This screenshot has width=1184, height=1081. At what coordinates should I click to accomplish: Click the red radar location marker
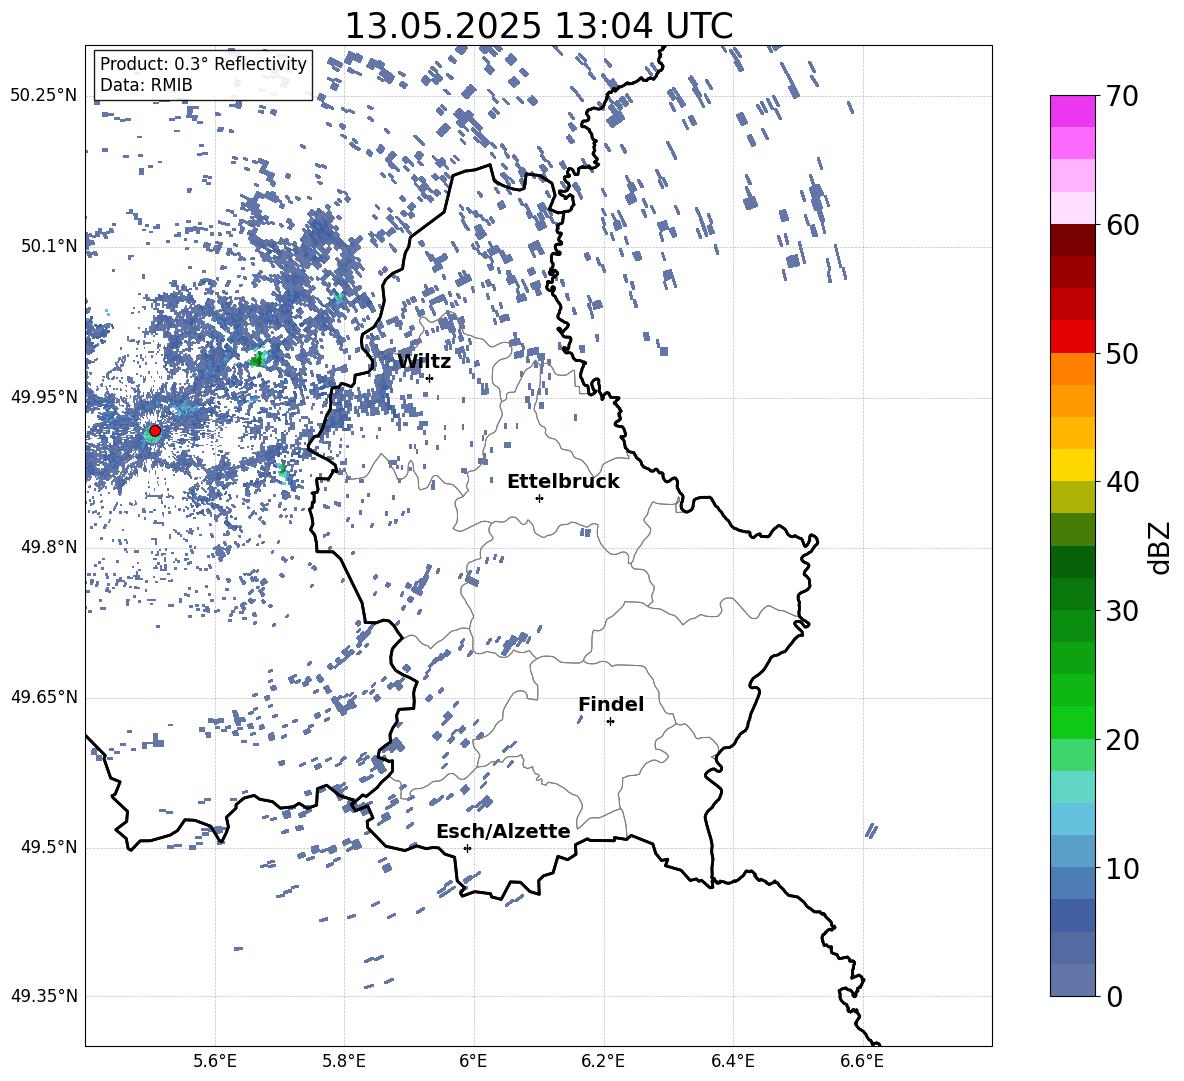155,431
